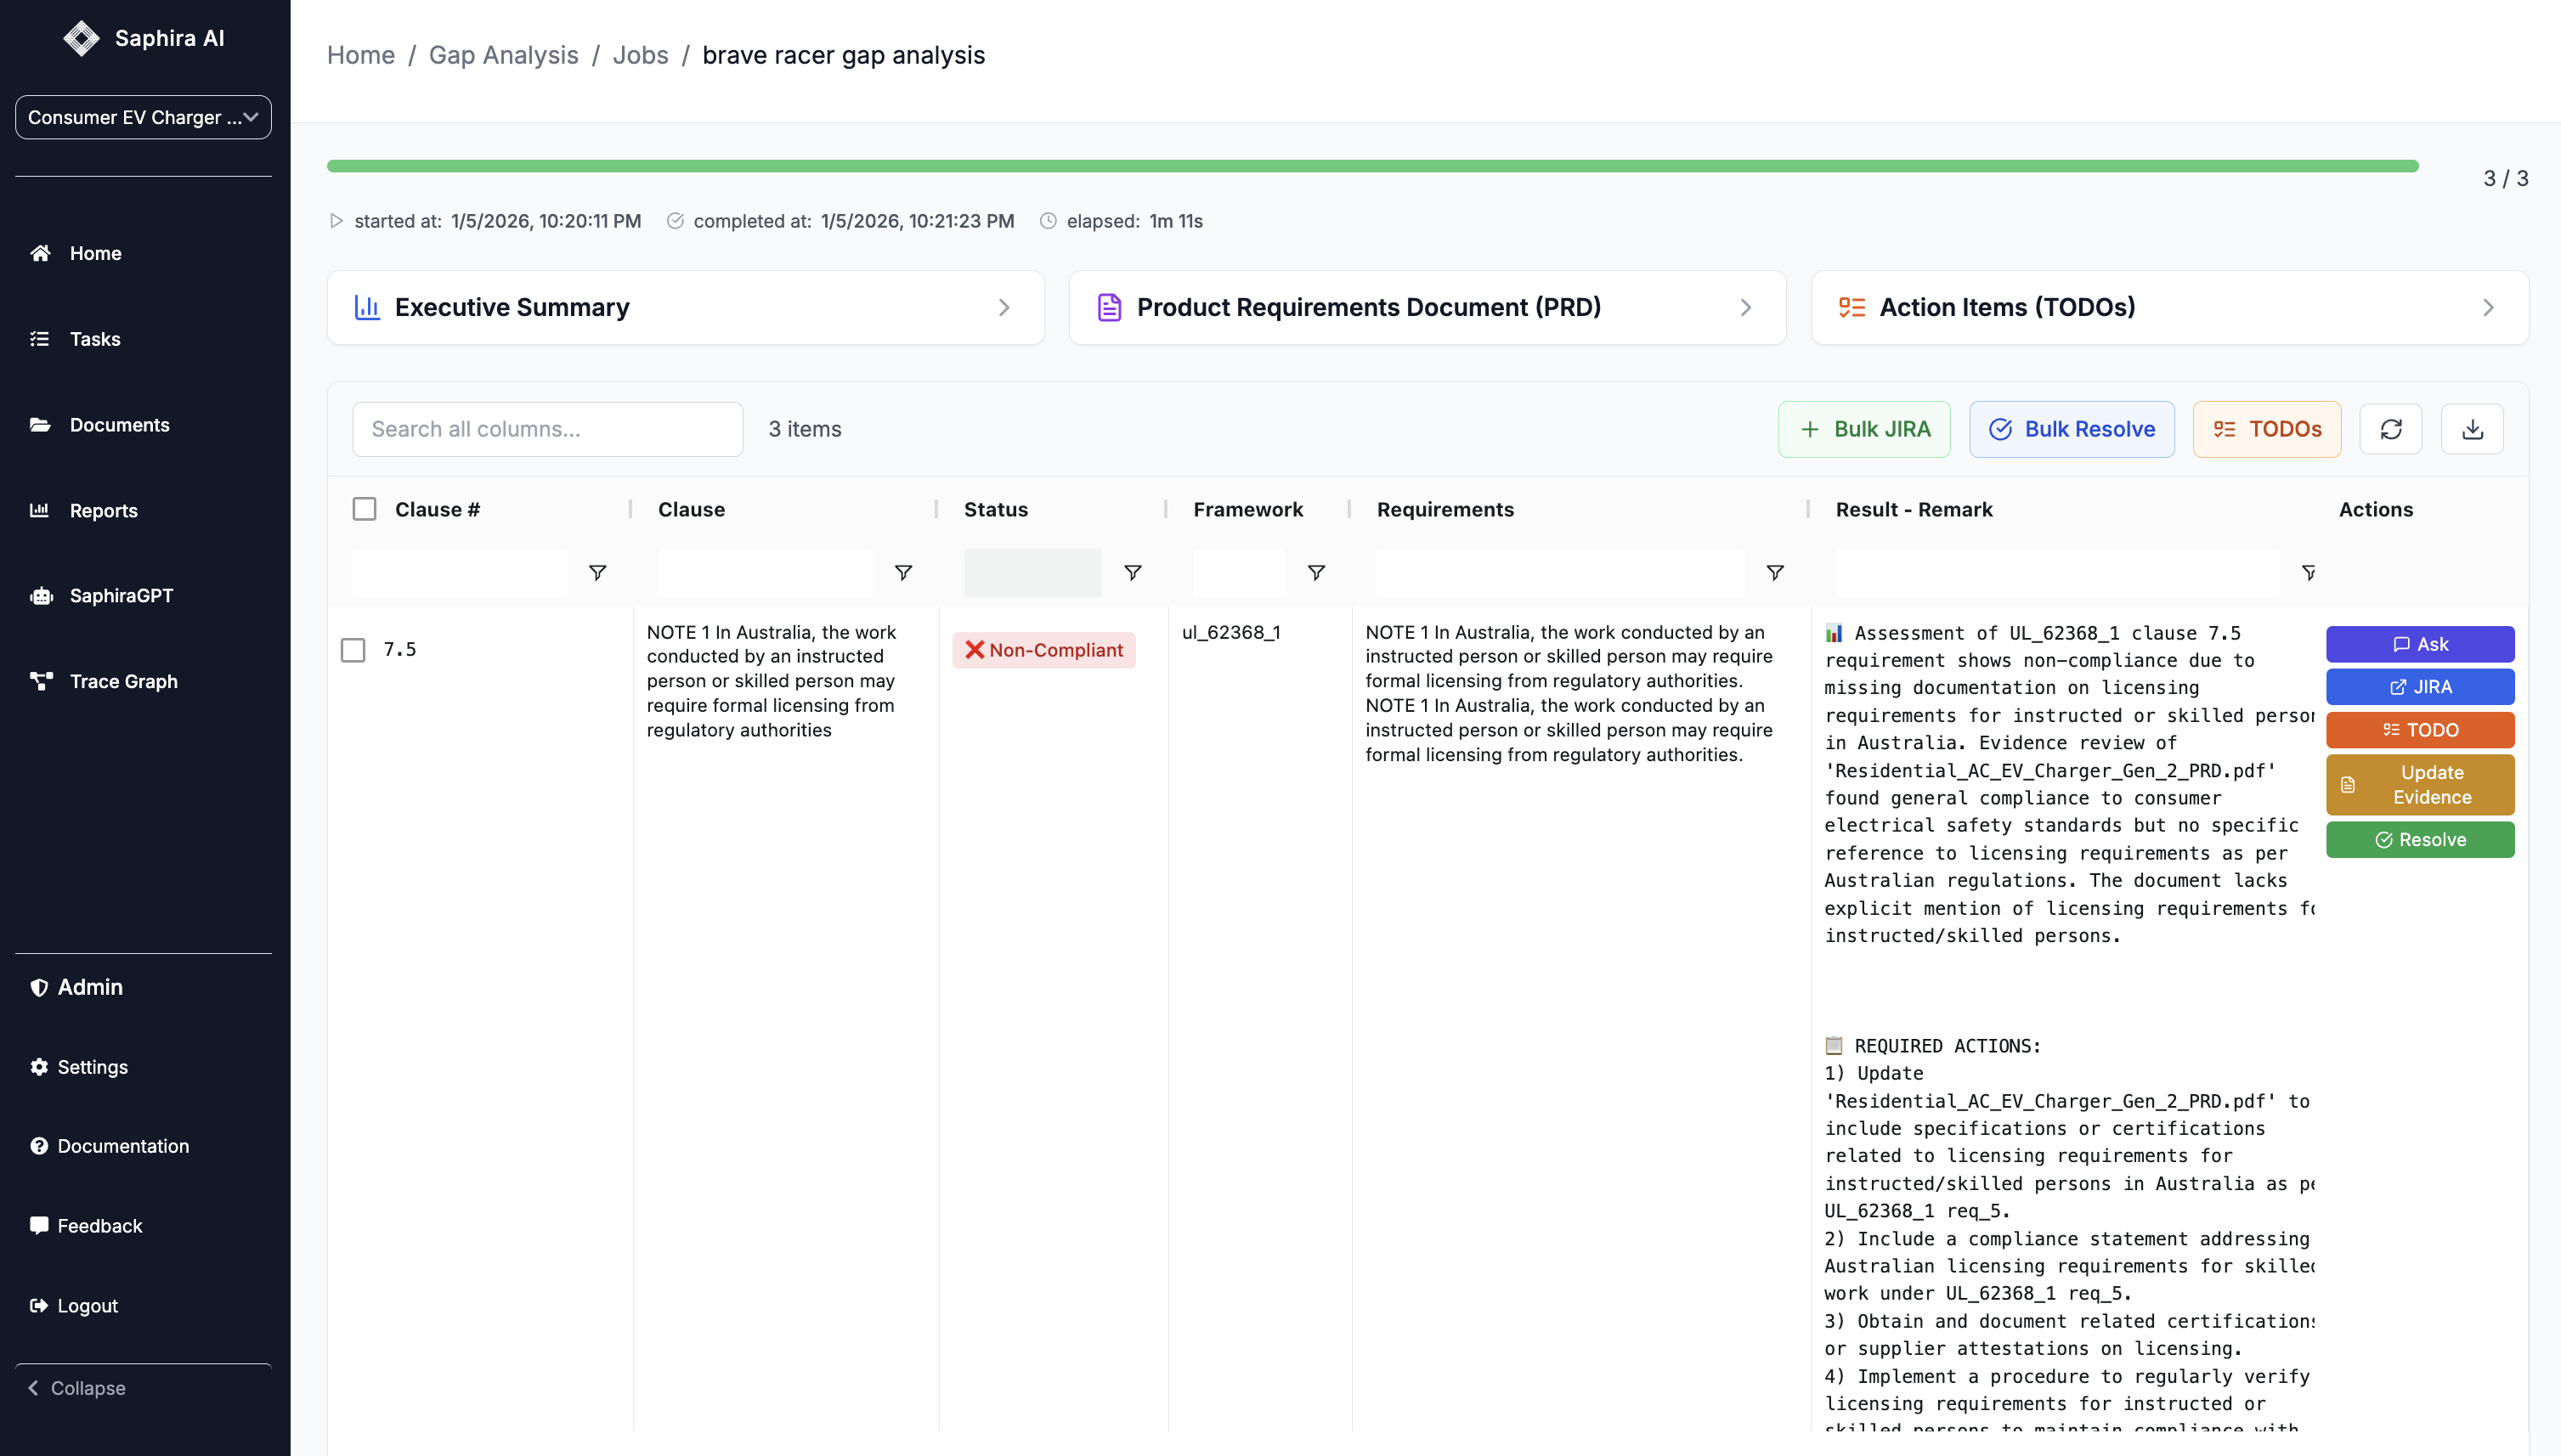
Task: Expand the Executive Summary panel
Action: [686, 307]
